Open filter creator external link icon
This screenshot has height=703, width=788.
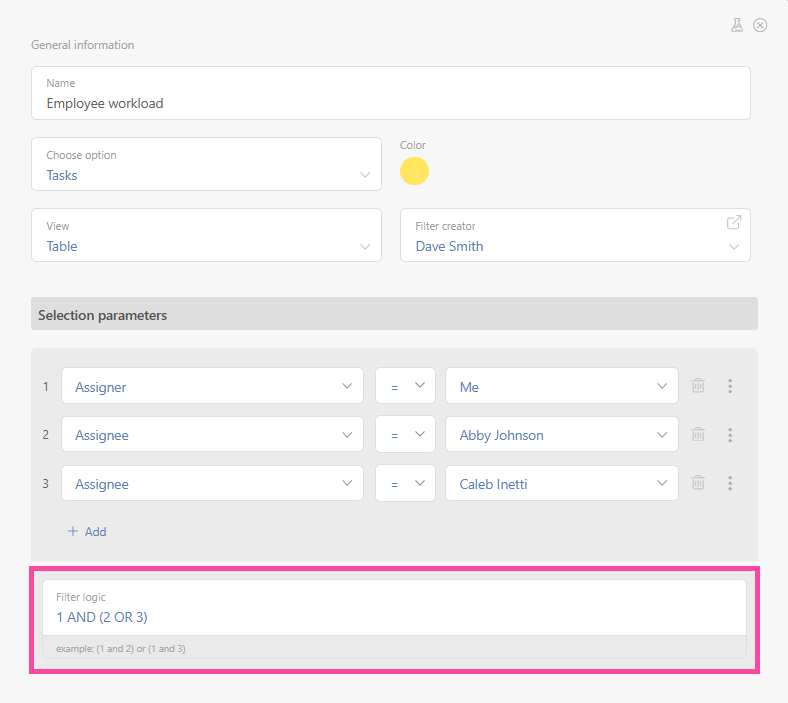click(734, 222)
